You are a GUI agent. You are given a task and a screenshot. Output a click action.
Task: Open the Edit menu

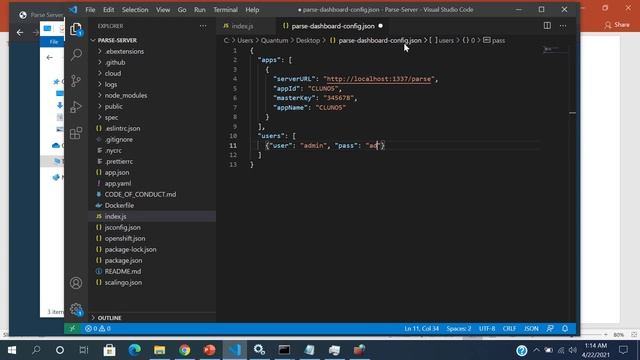(x=109, y=10)
